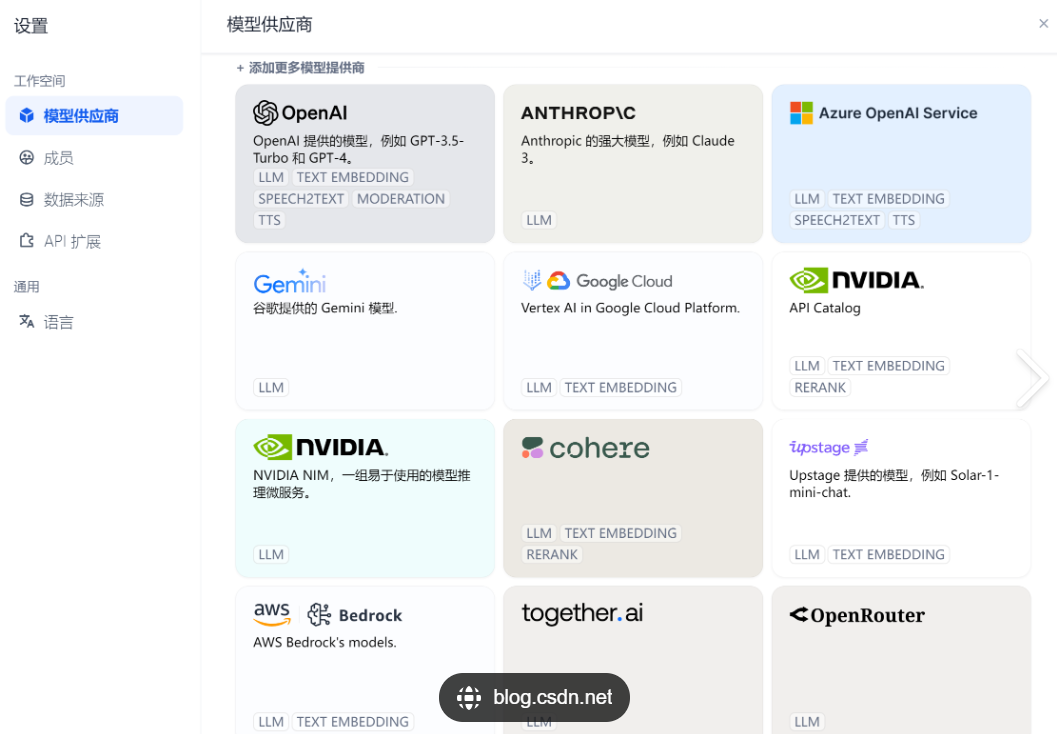Open the Google Cloud Vertex AI provider

[x=632, y=330]
